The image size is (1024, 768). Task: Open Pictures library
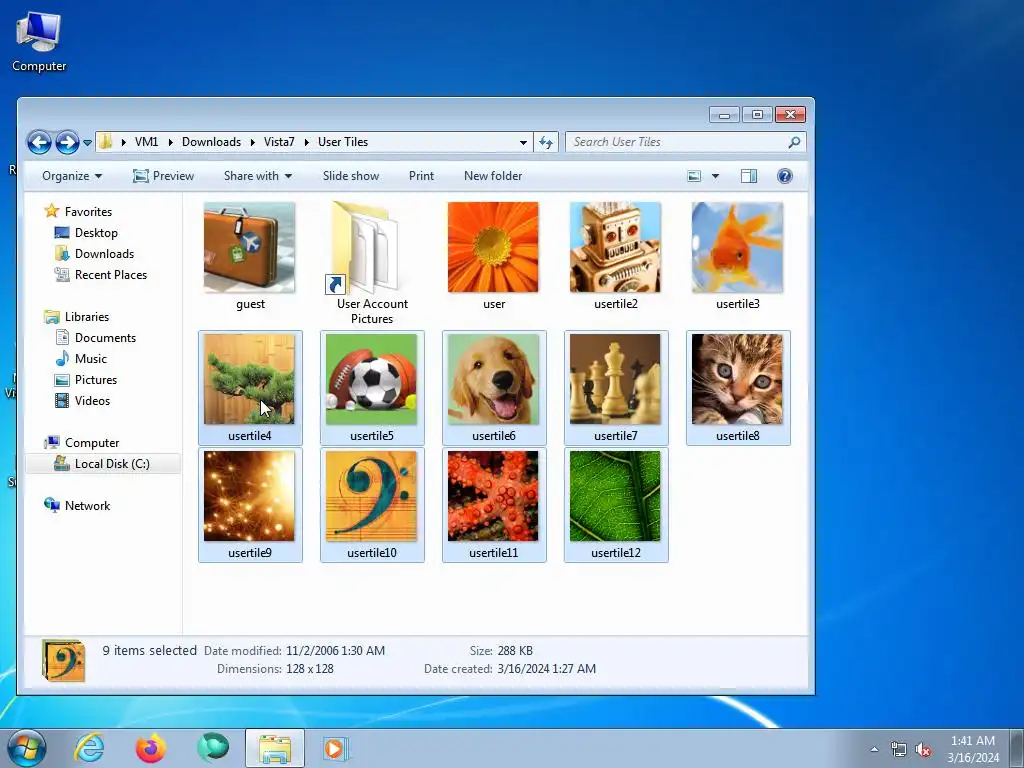coord(95,379)
